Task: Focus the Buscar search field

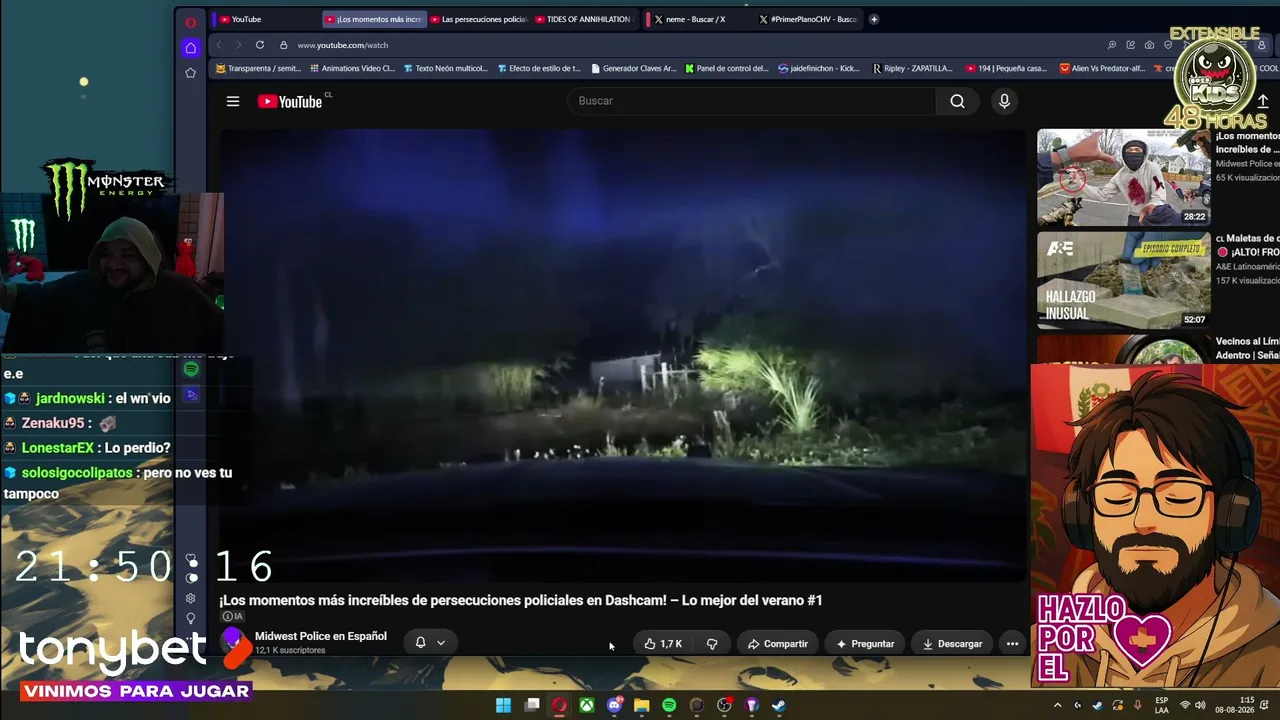Action: point(752,101)
